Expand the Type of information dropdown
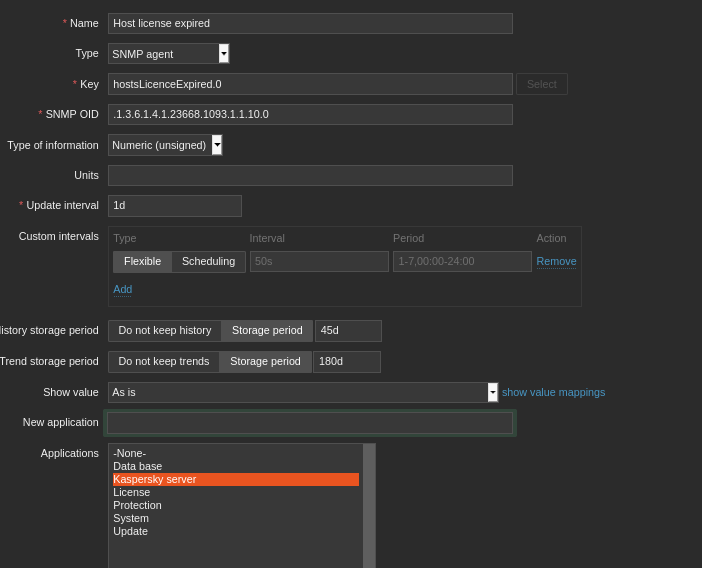 (165, 145)
